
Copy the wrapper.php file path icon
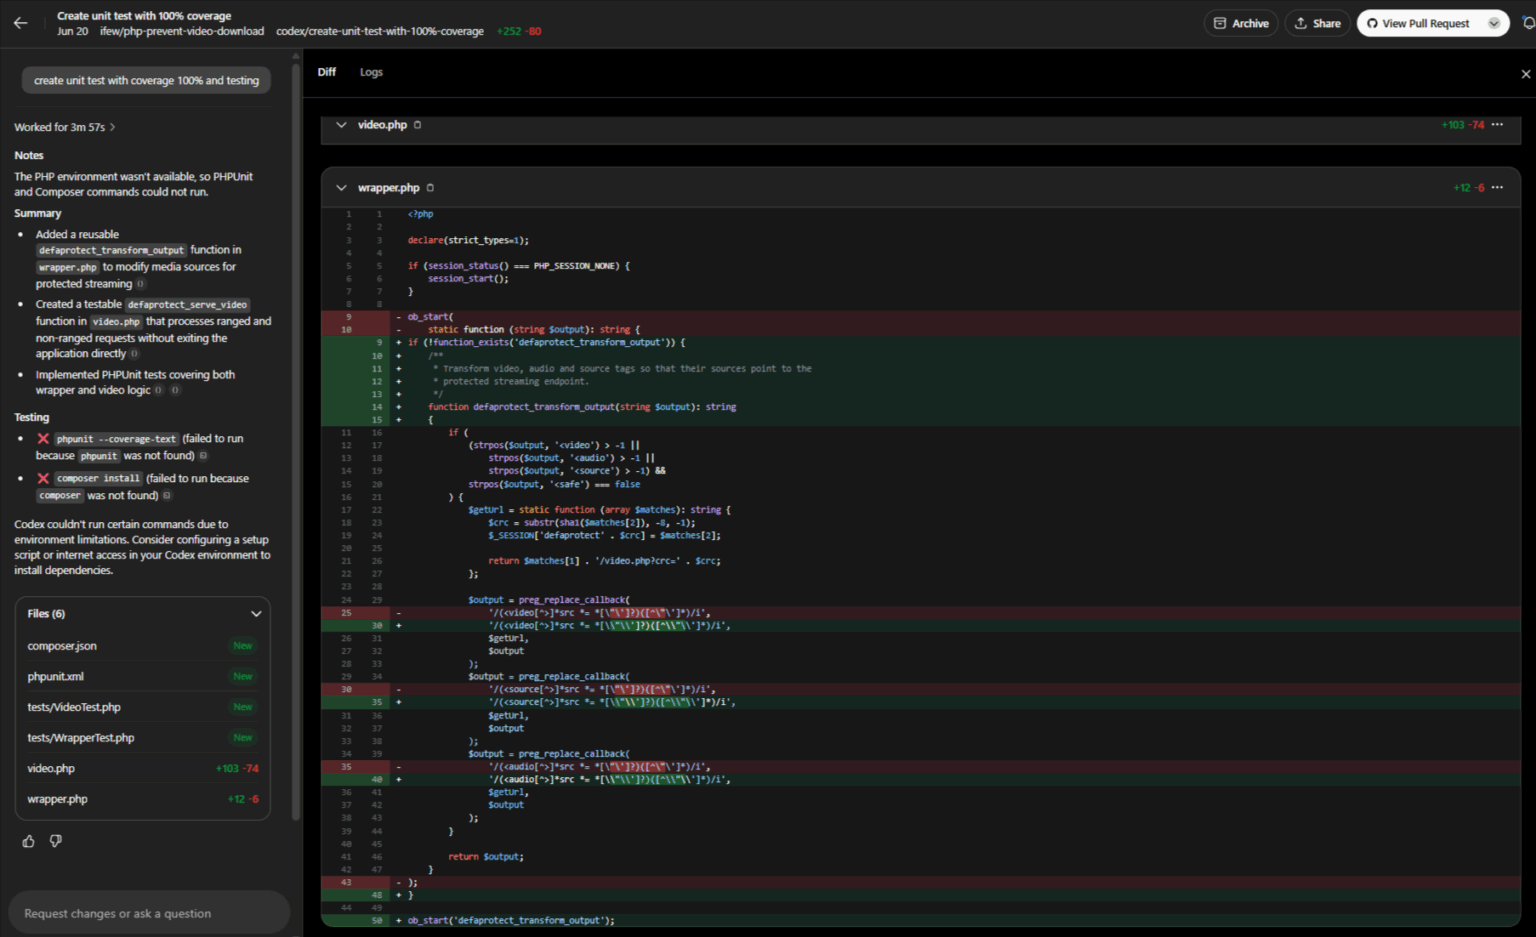pos(429,187)
